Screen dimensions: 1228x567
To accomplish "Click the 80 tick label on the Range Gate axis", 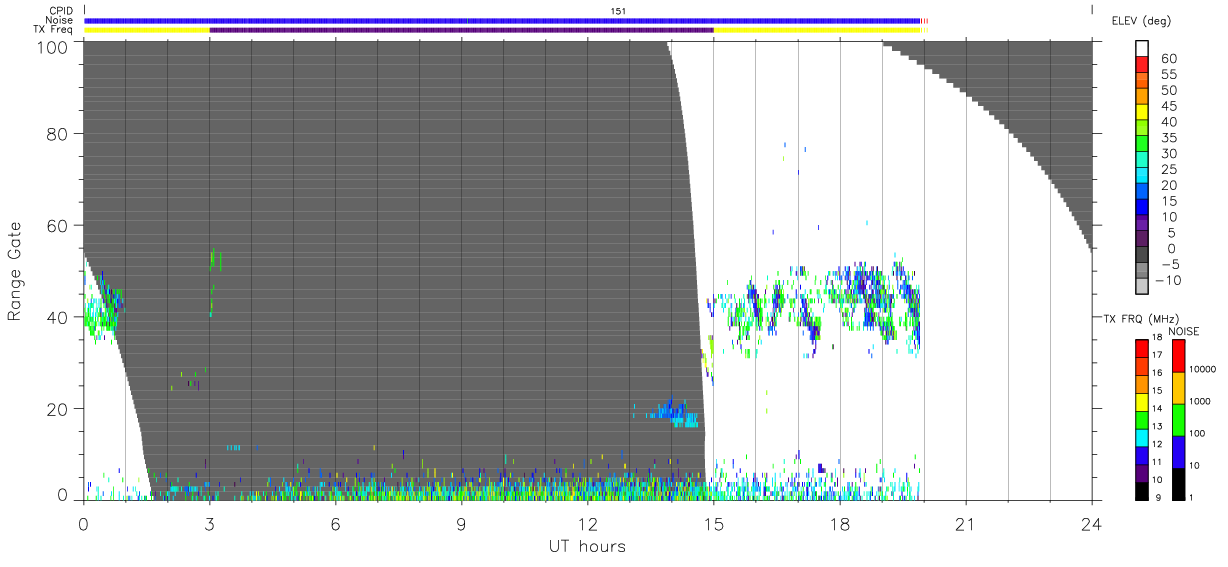I will (59, 134).
